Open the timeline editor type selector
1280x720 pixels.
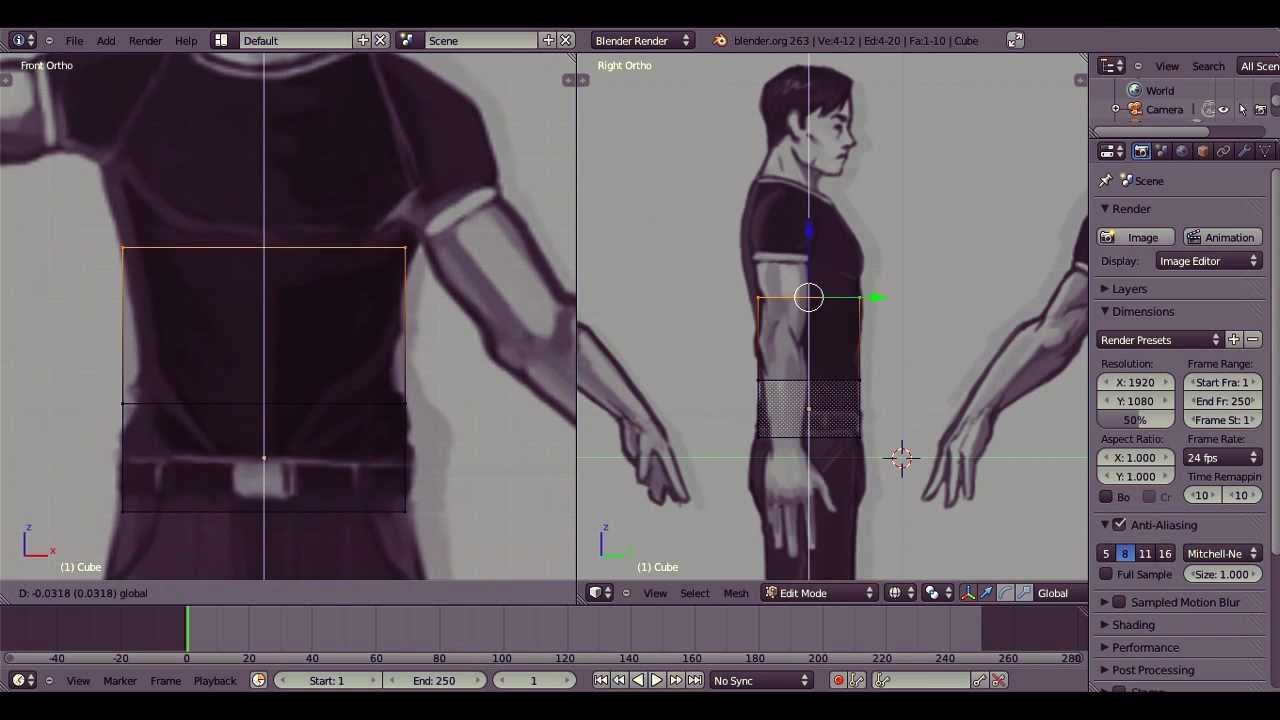22,681
